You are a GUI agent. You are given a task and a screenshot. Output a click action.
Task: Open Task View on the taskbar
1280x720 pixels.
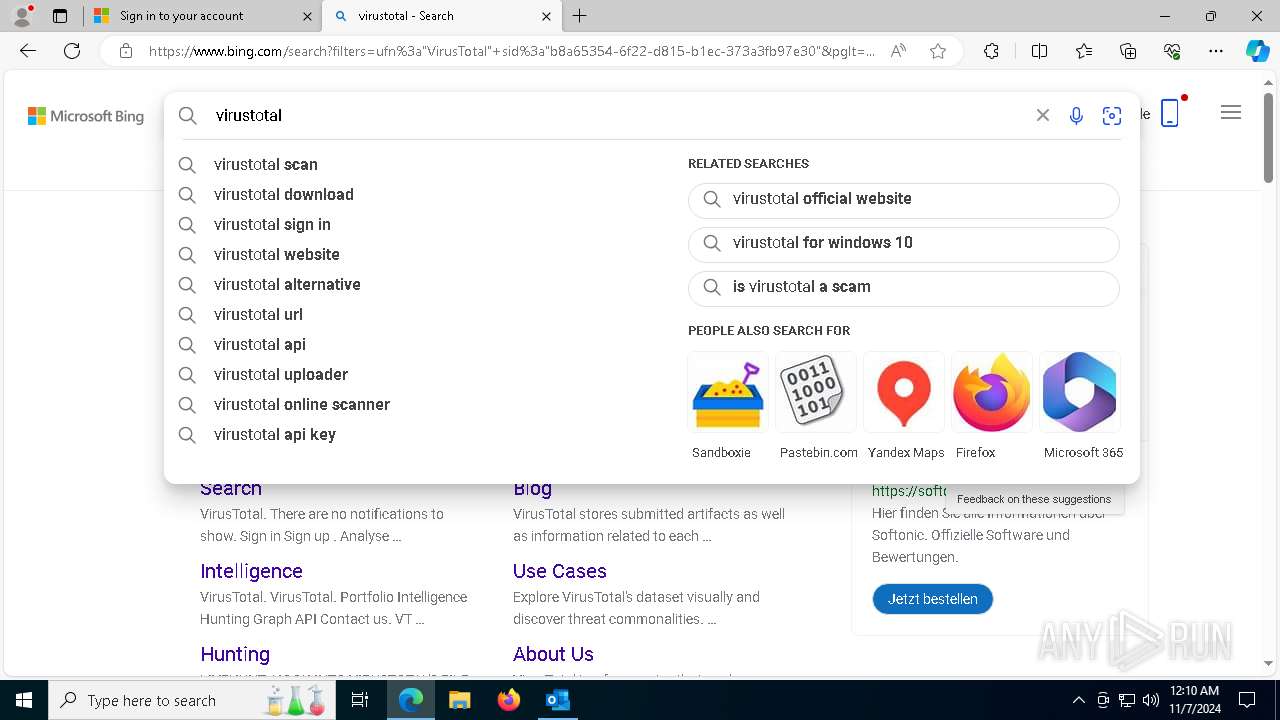361,700
